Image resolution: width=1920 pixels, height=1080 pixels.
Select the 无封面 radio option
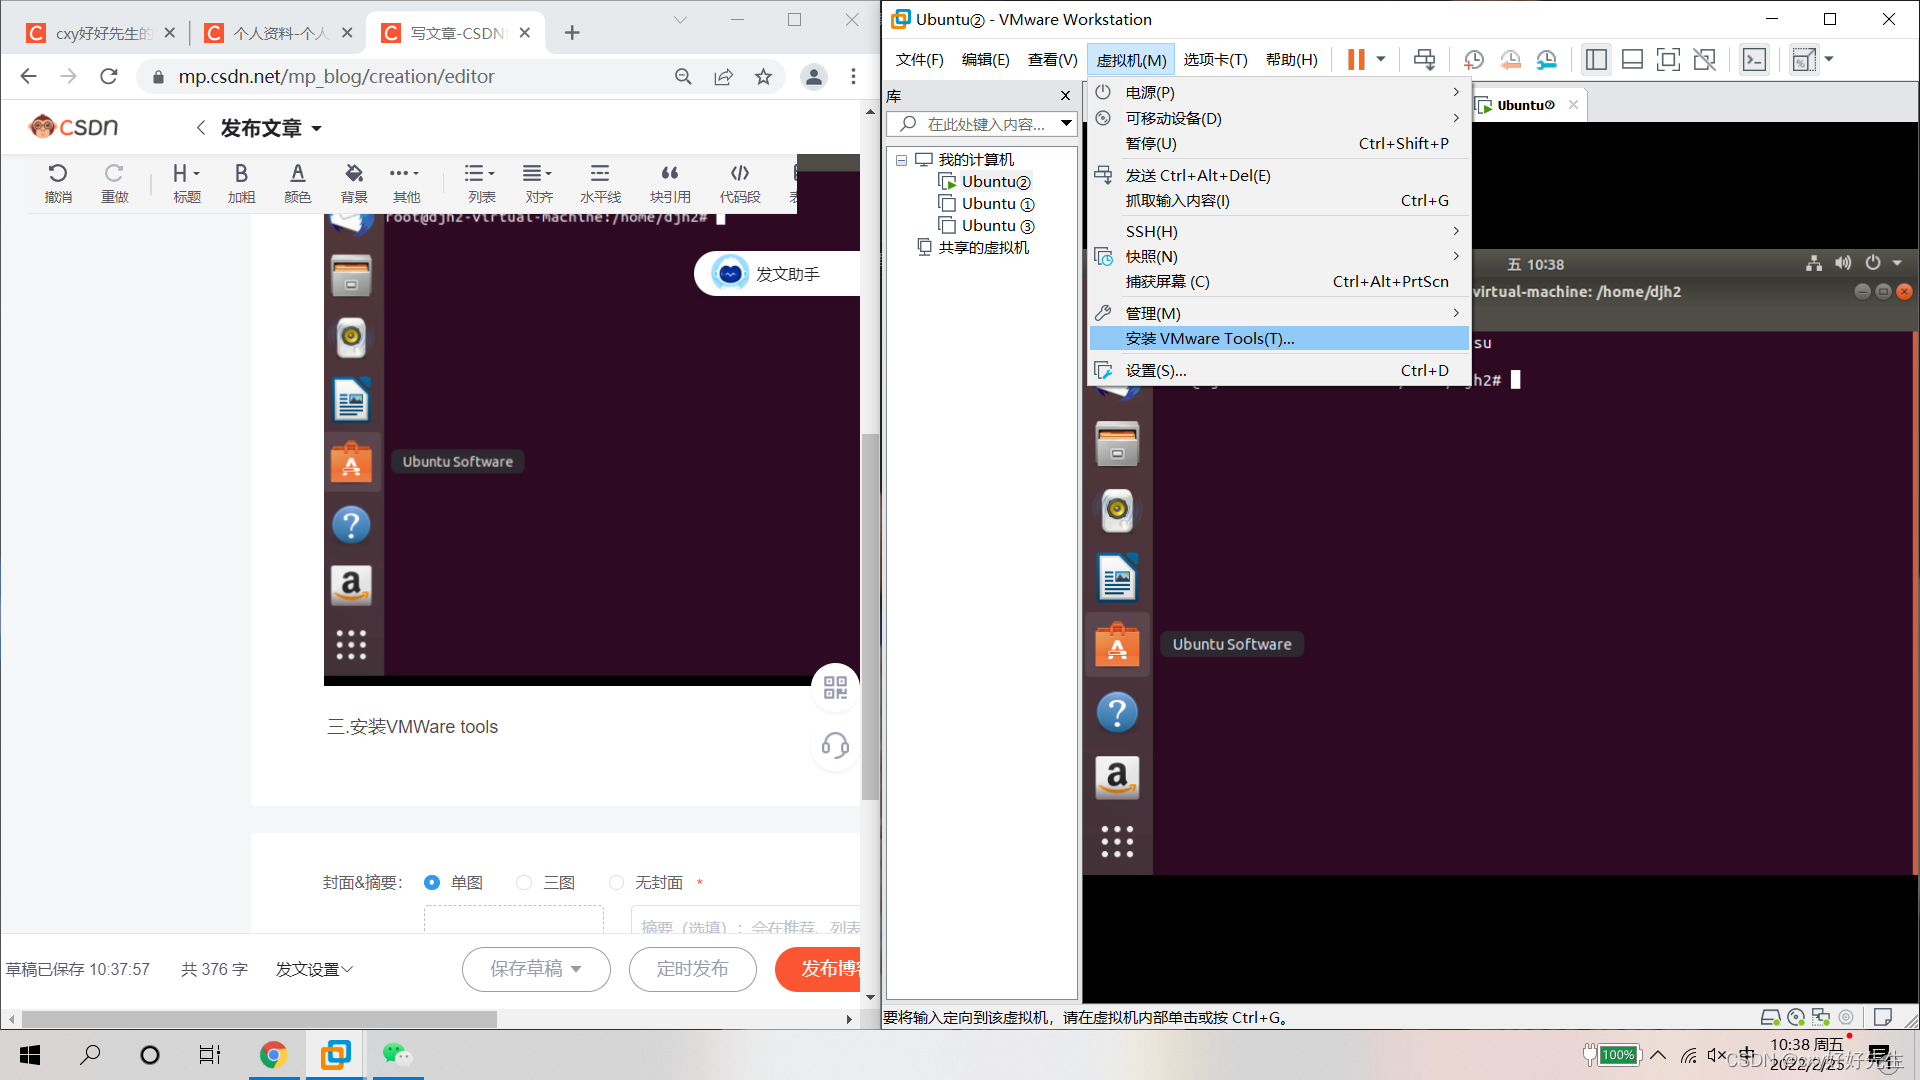tap(616, 882)
